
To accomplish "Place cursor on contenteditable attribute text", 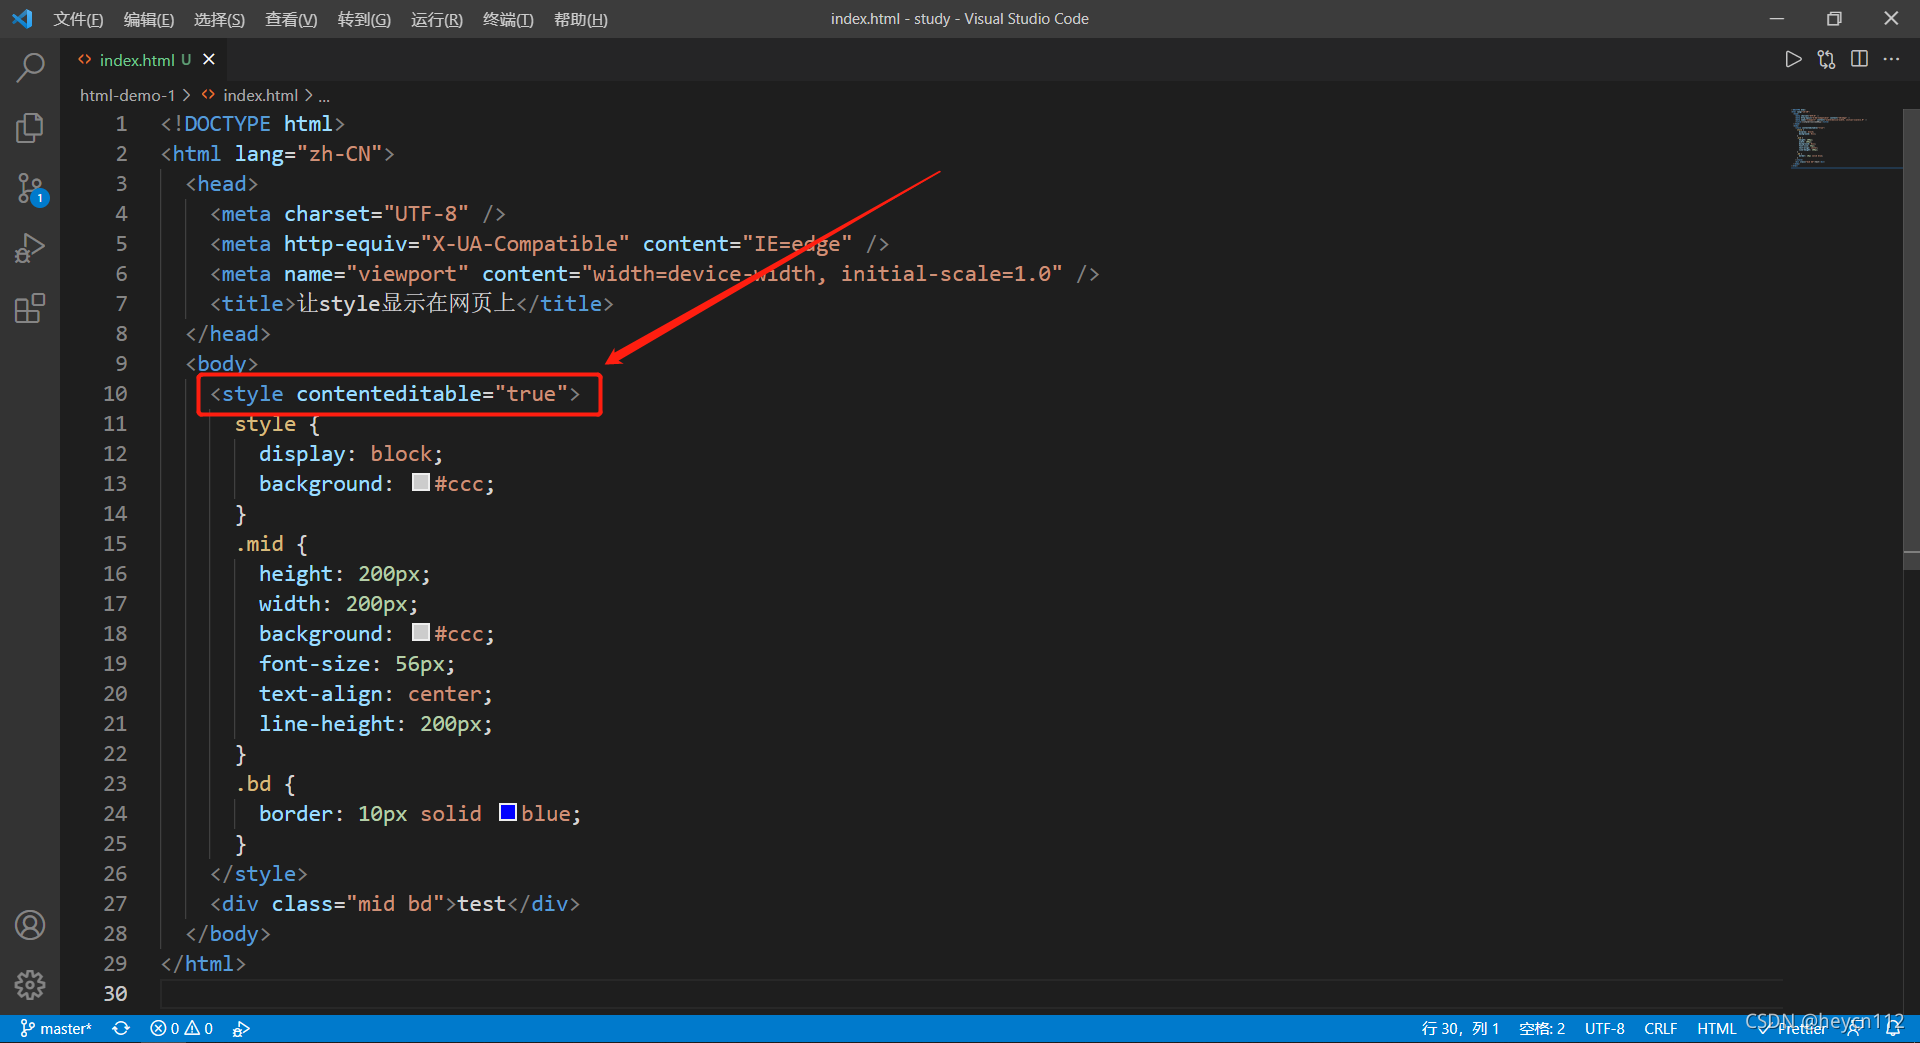I will 388,394.
